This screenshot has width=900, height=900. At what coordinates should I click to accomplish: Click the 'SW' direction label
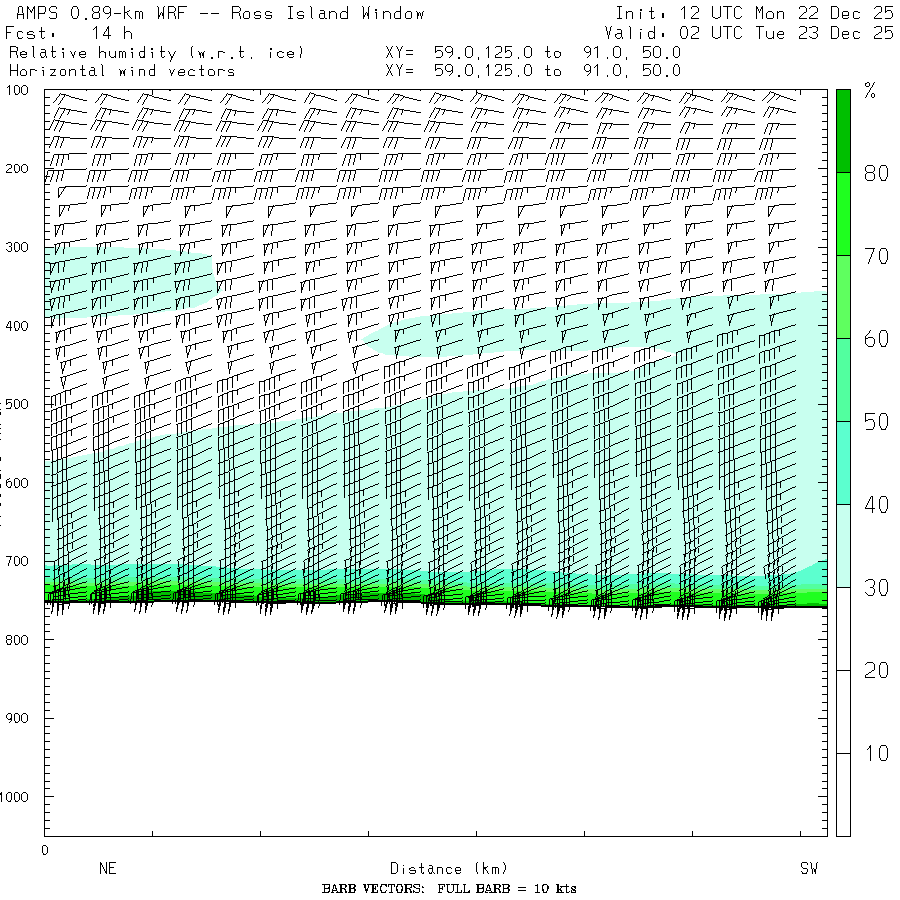click(809, 868)
